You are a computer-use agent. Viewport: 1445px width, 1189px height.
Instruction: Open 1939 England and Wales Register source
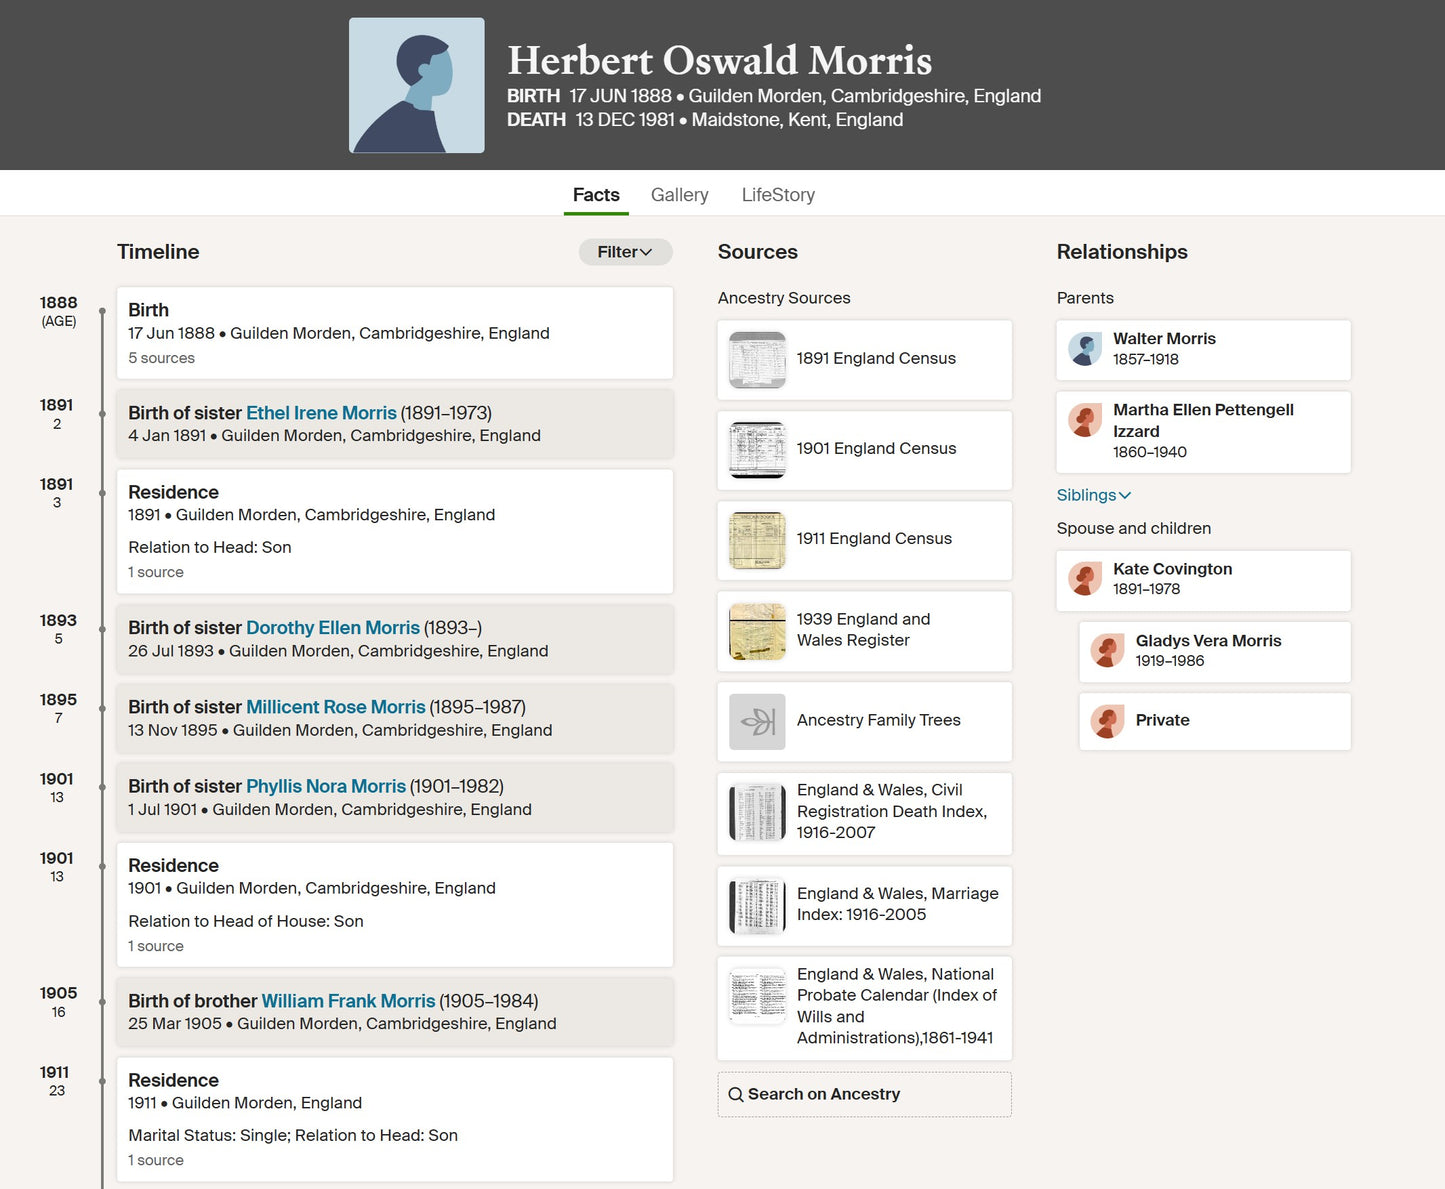tap(864, 631)
